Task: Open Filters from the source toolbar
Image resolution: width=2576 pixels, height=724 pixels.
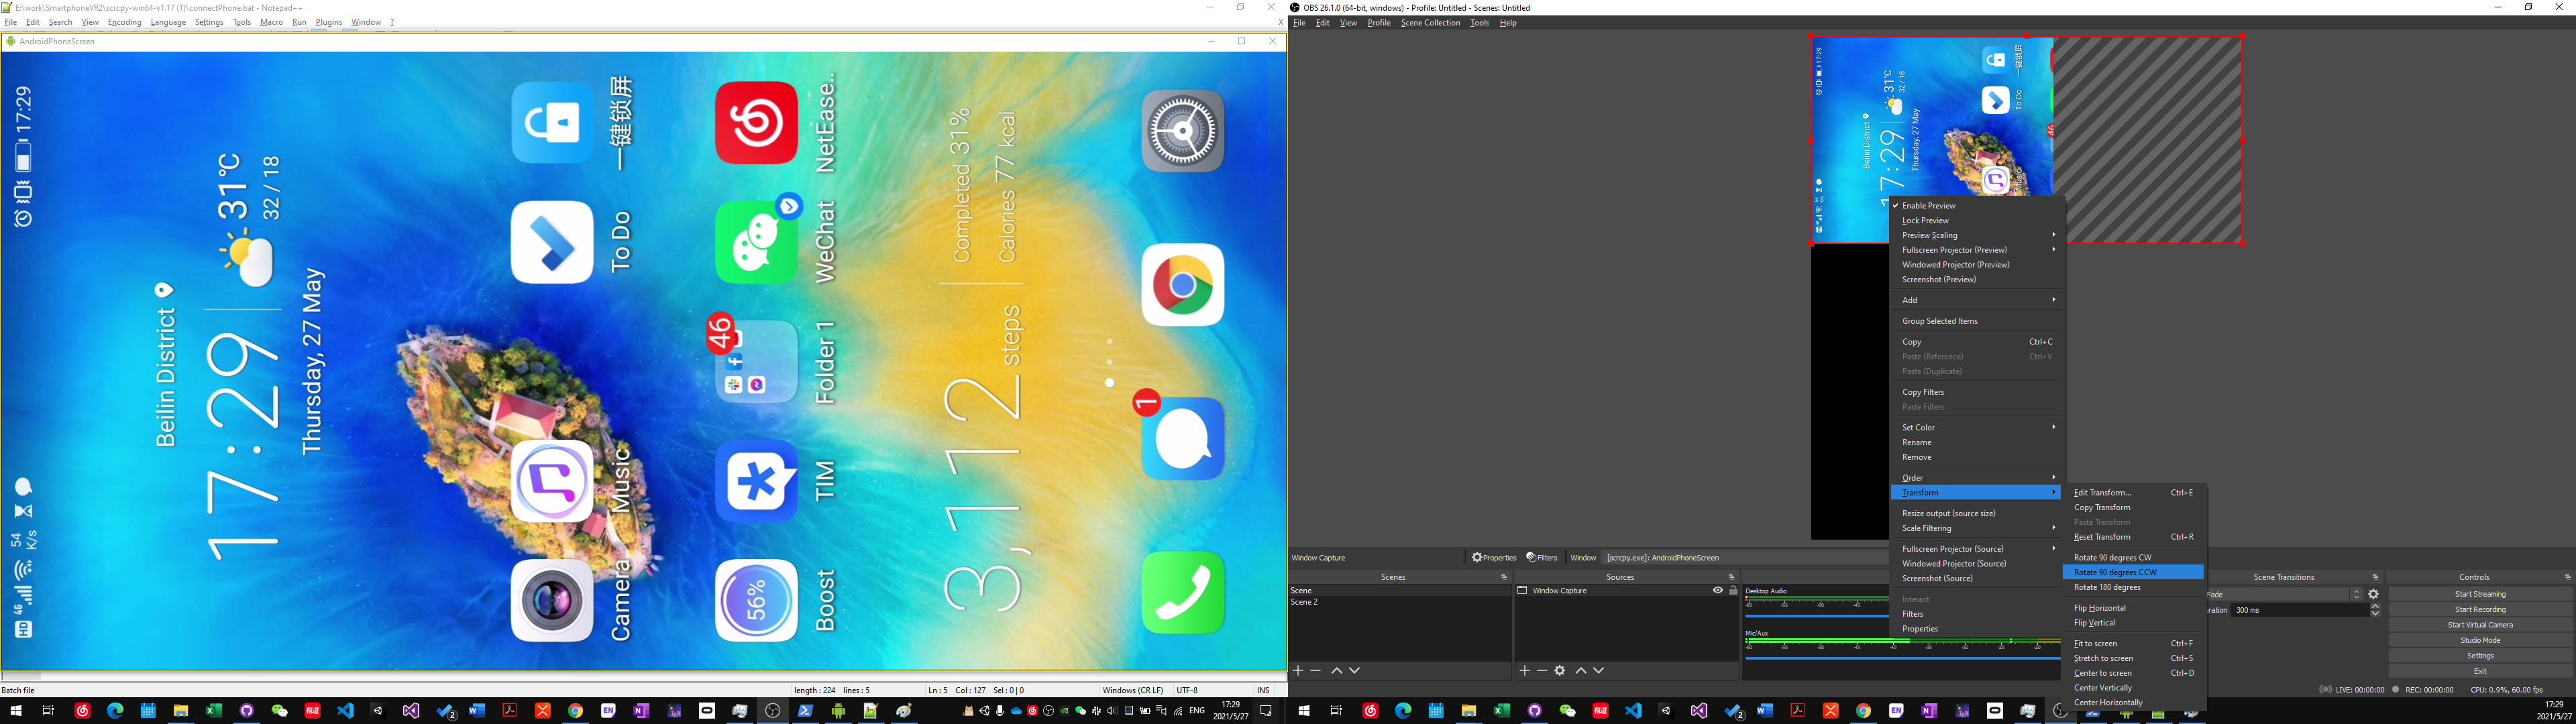Action: point(1541,558)
